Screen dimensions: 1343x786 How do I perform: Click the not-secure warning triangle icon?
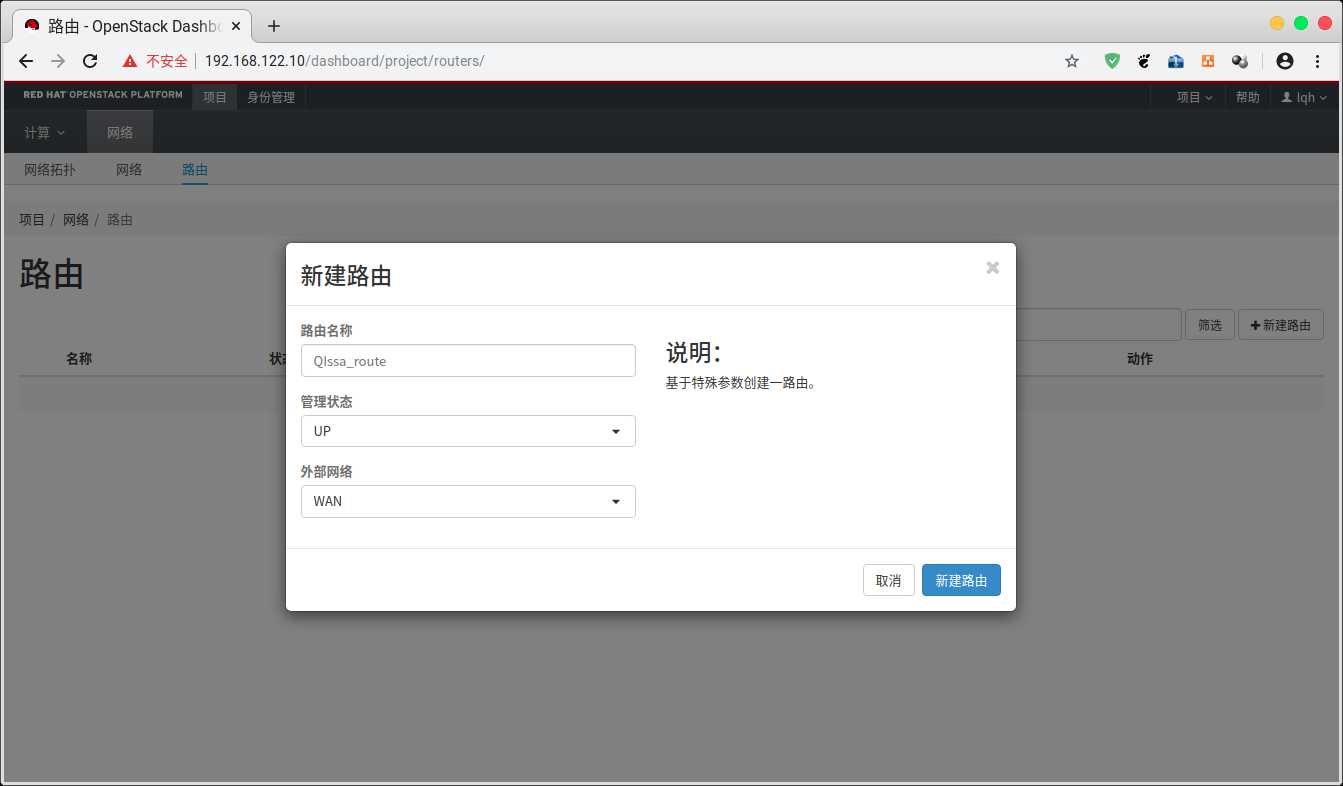(x=130, y=61)
